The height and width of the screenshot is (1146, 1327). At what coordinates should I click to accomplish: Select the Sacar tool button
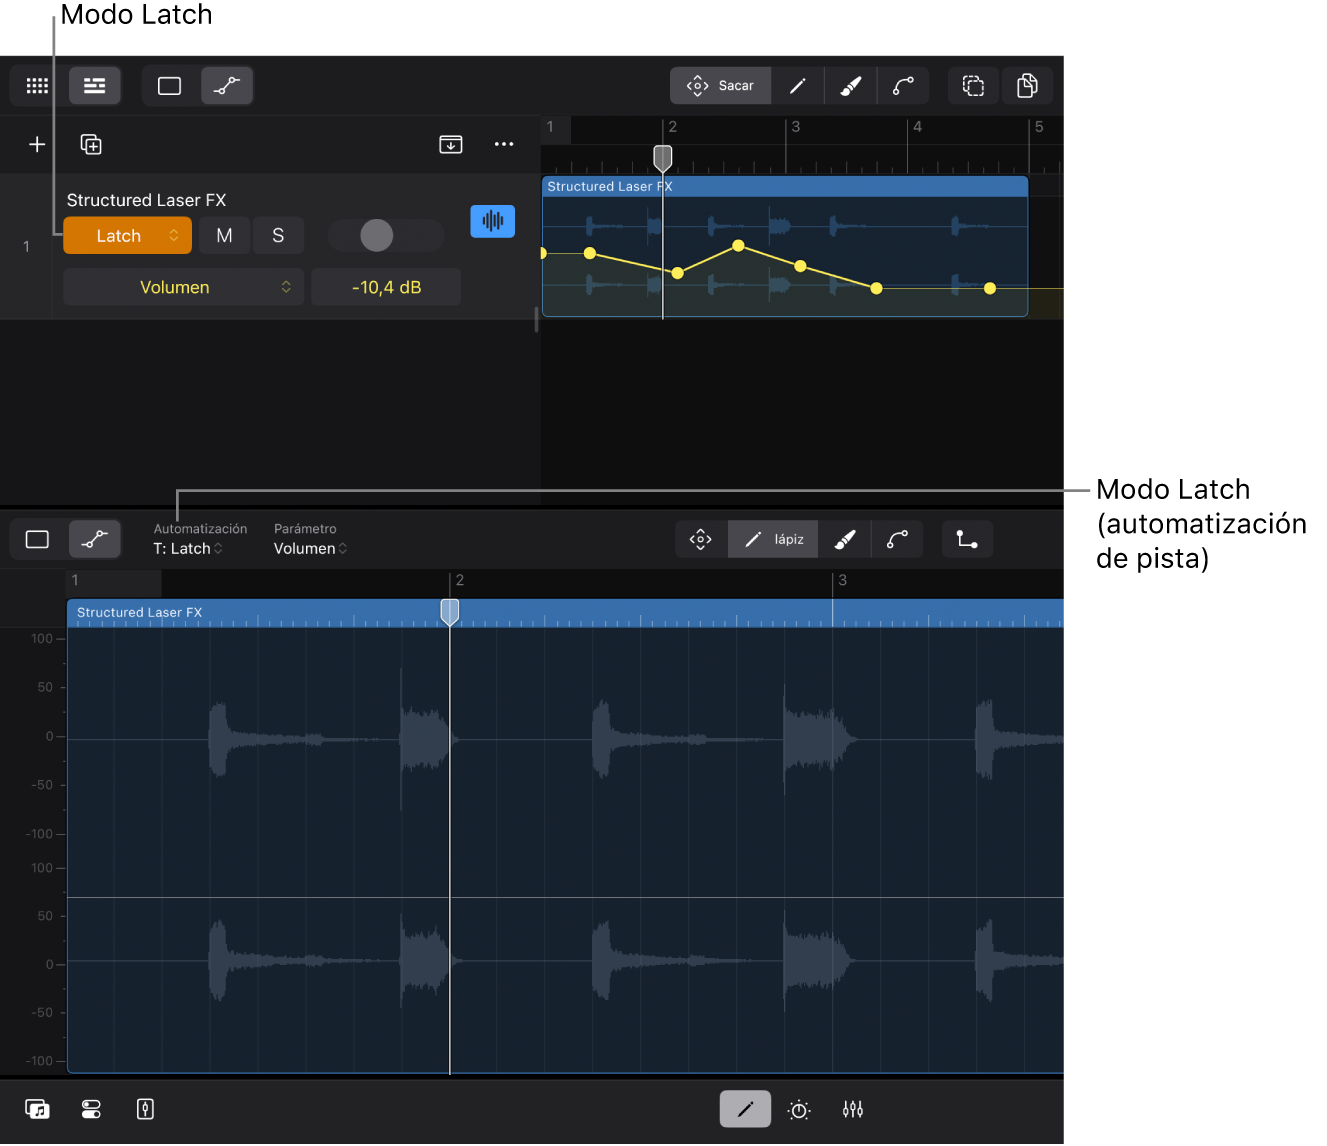[721, 86]
